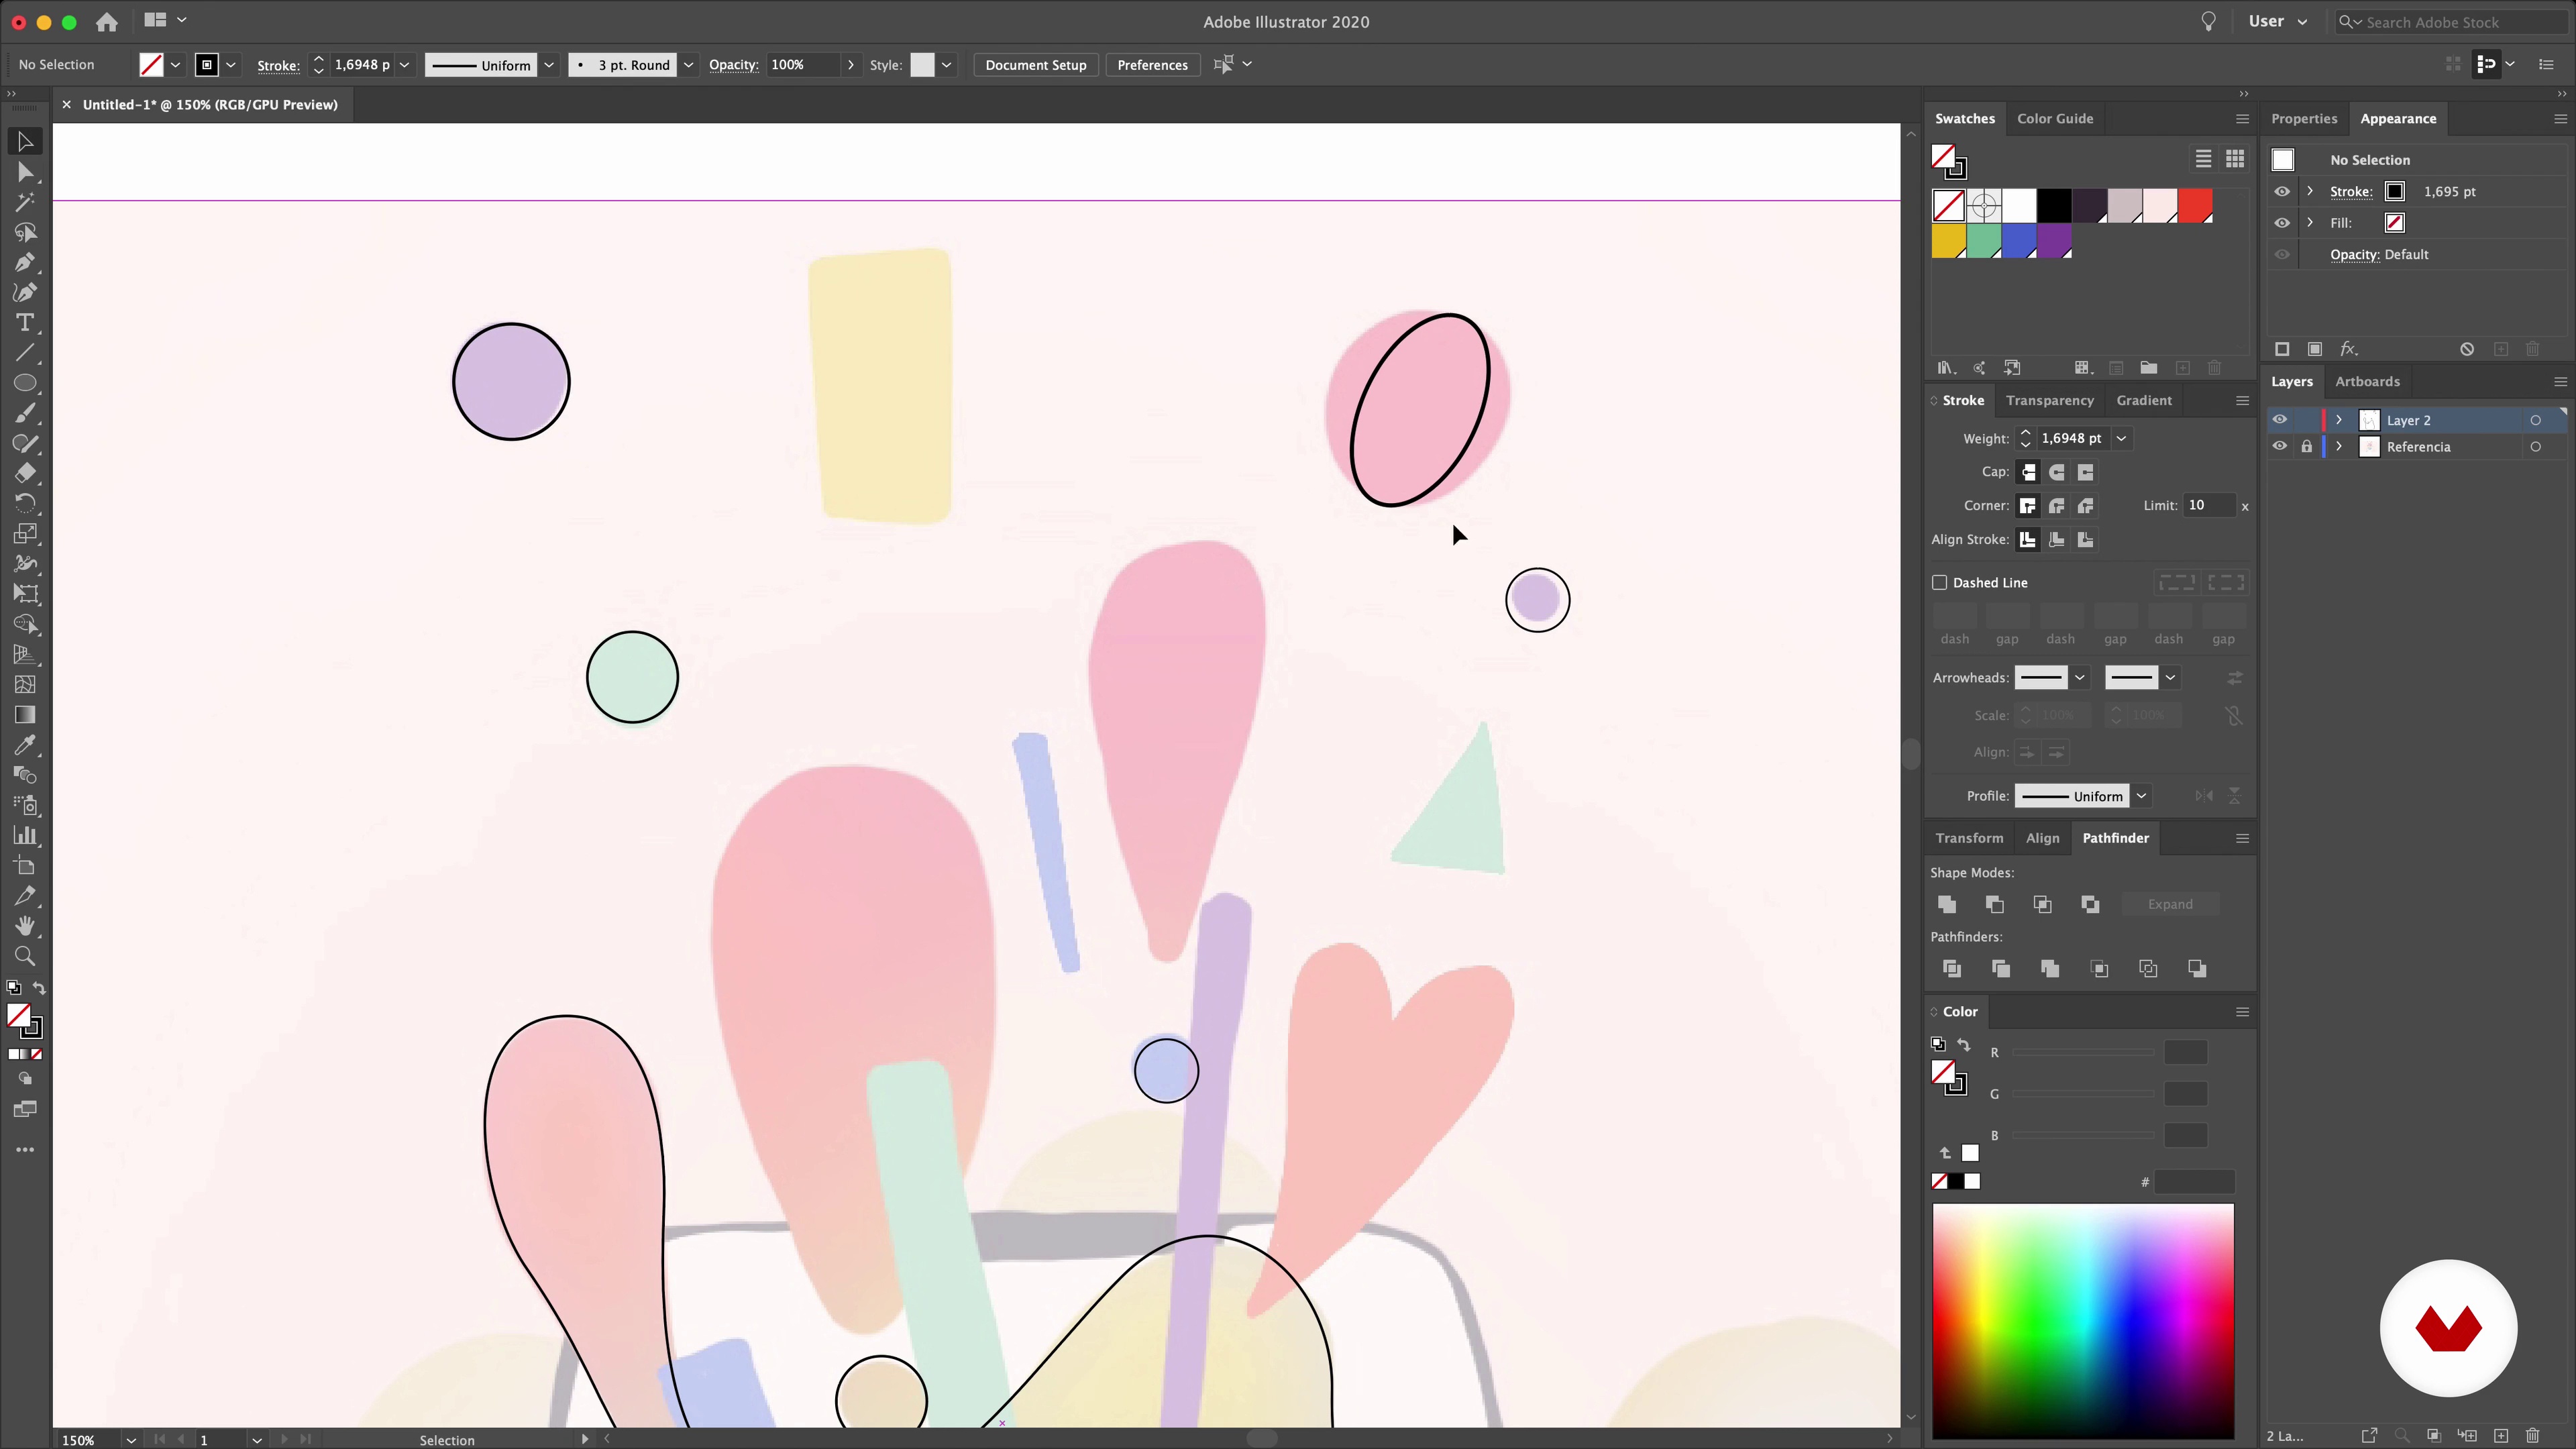Image resolution: width=2576 pixels, height=1449 pixels.
Task: Open the stroke Weight dropdown
Action: pos(2121,438)
